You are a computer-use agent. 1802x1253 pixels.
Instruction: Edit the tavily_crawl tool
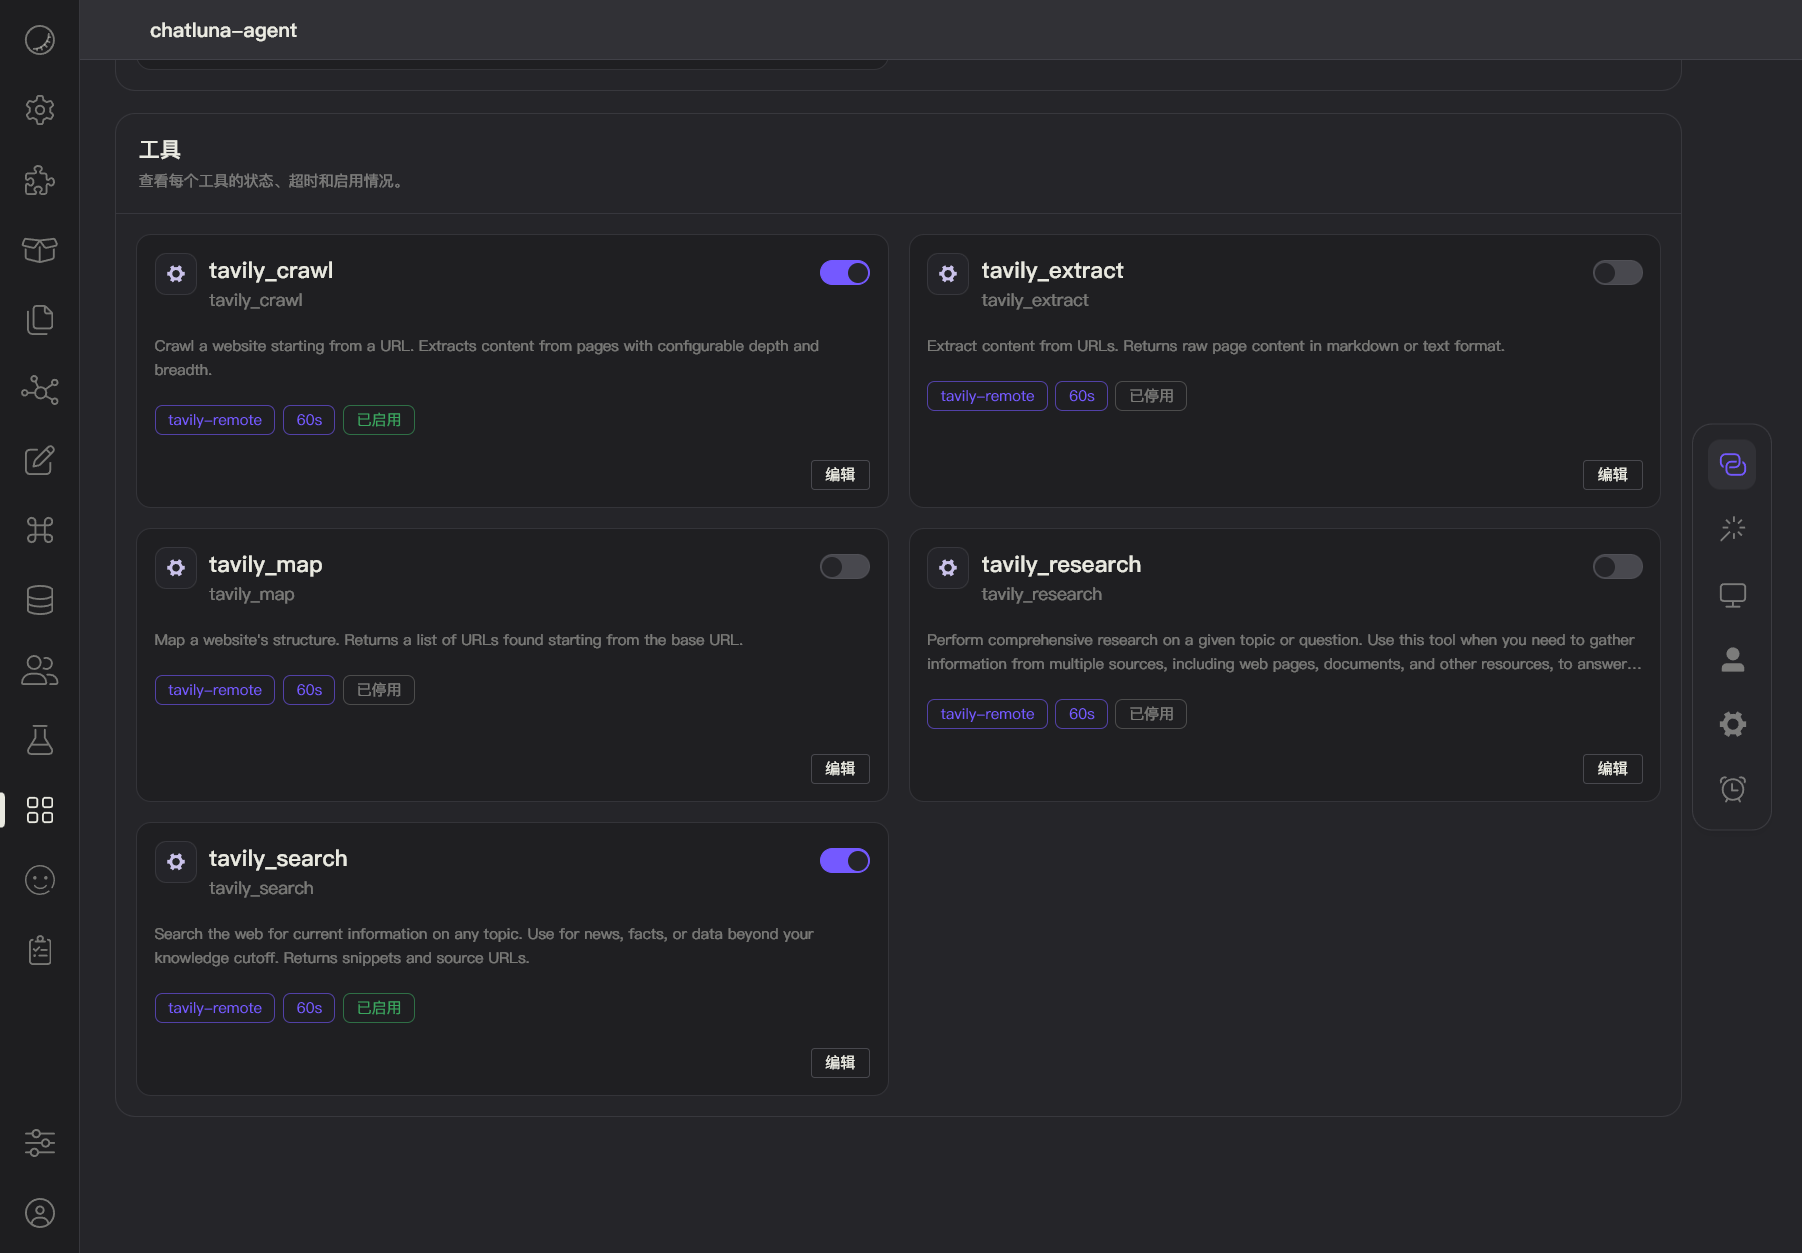[840, 475]
